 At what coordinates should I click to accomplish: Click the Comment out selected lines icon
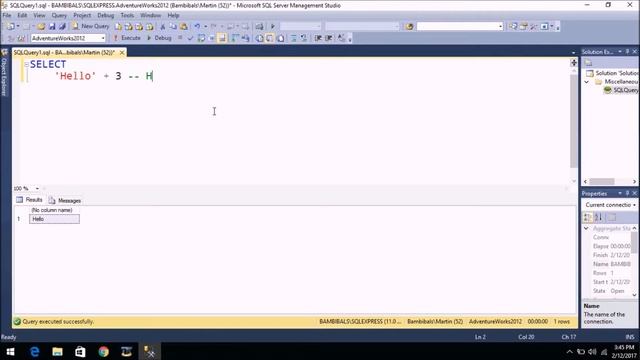(293, 38)
